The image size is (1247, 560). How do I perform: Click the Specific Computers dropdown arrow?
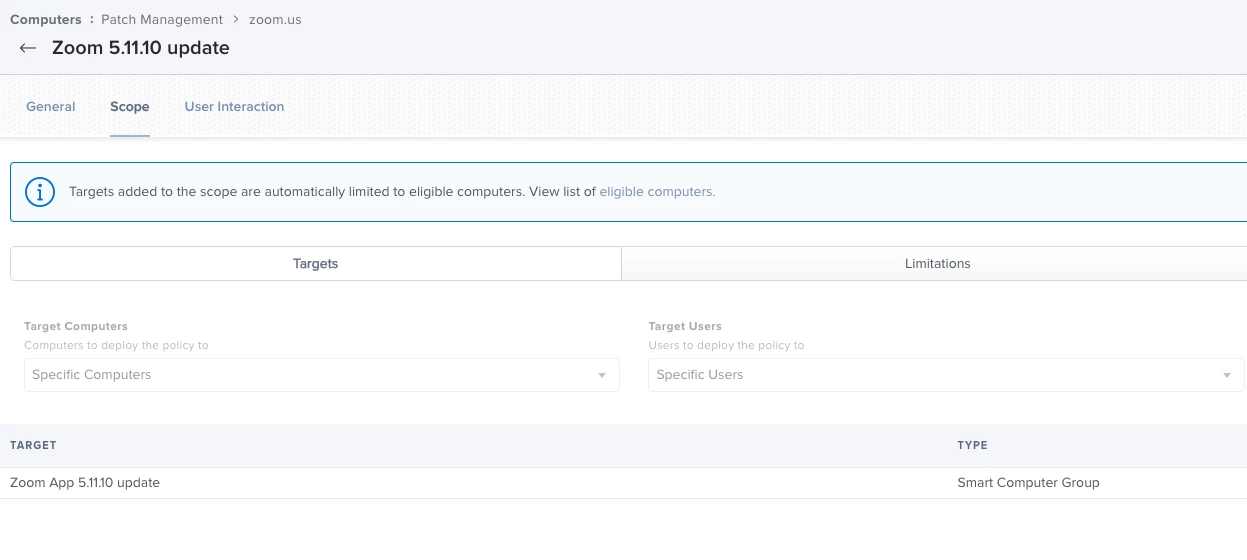(x=602, y=376)
